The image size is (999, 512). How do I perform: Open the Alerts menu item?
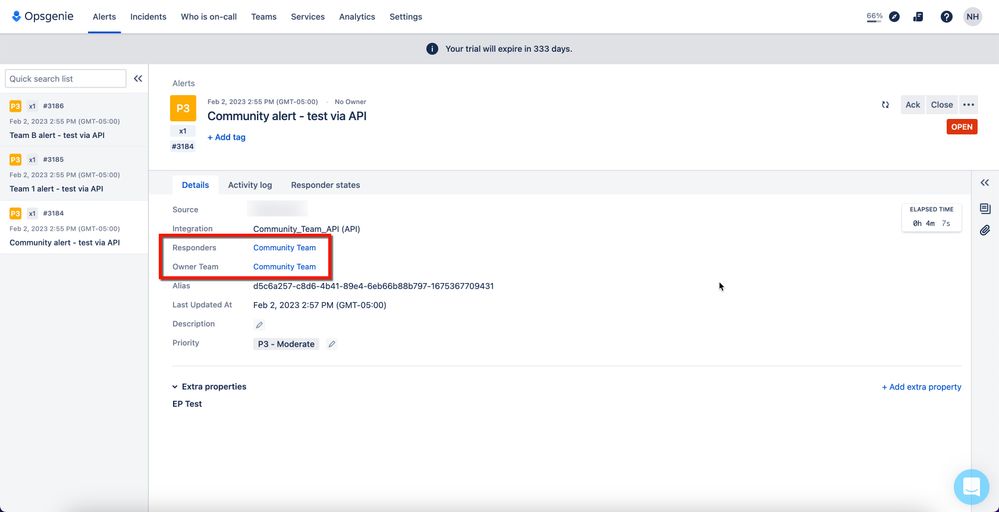click(104, 17)
